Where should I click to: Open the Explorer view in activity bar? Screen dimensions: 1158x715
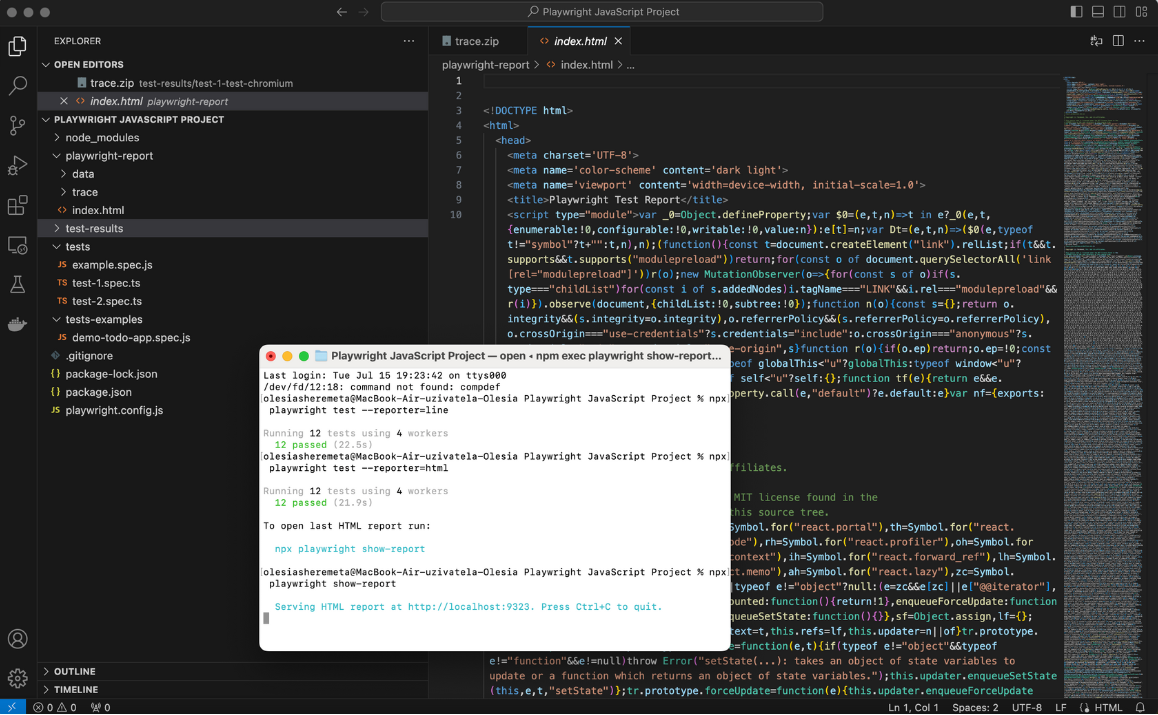point(17,46)
